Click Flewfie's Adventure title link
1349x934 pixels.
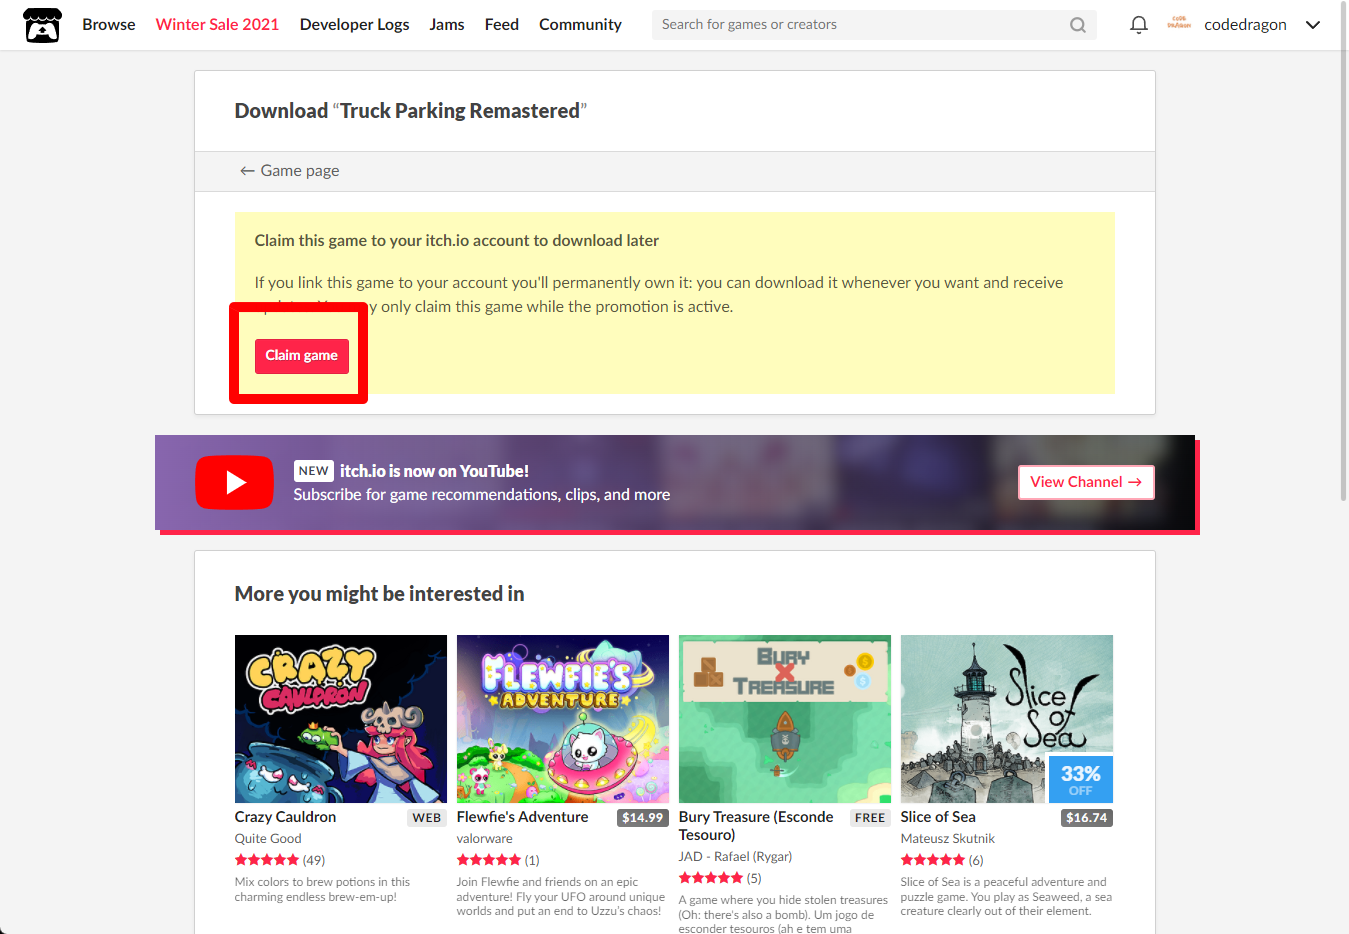522,817
